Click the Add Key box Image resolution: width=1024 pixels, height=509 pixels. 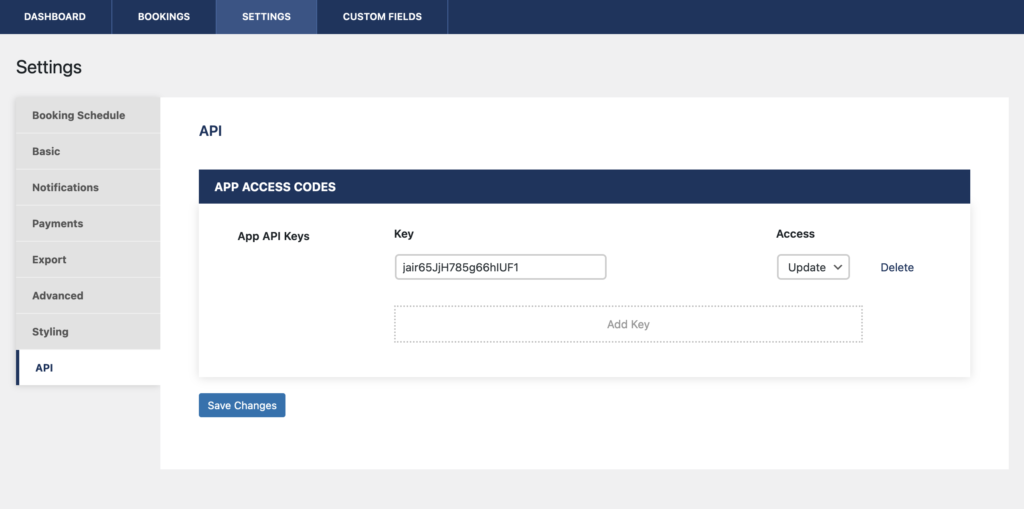[x=628, y=324]
